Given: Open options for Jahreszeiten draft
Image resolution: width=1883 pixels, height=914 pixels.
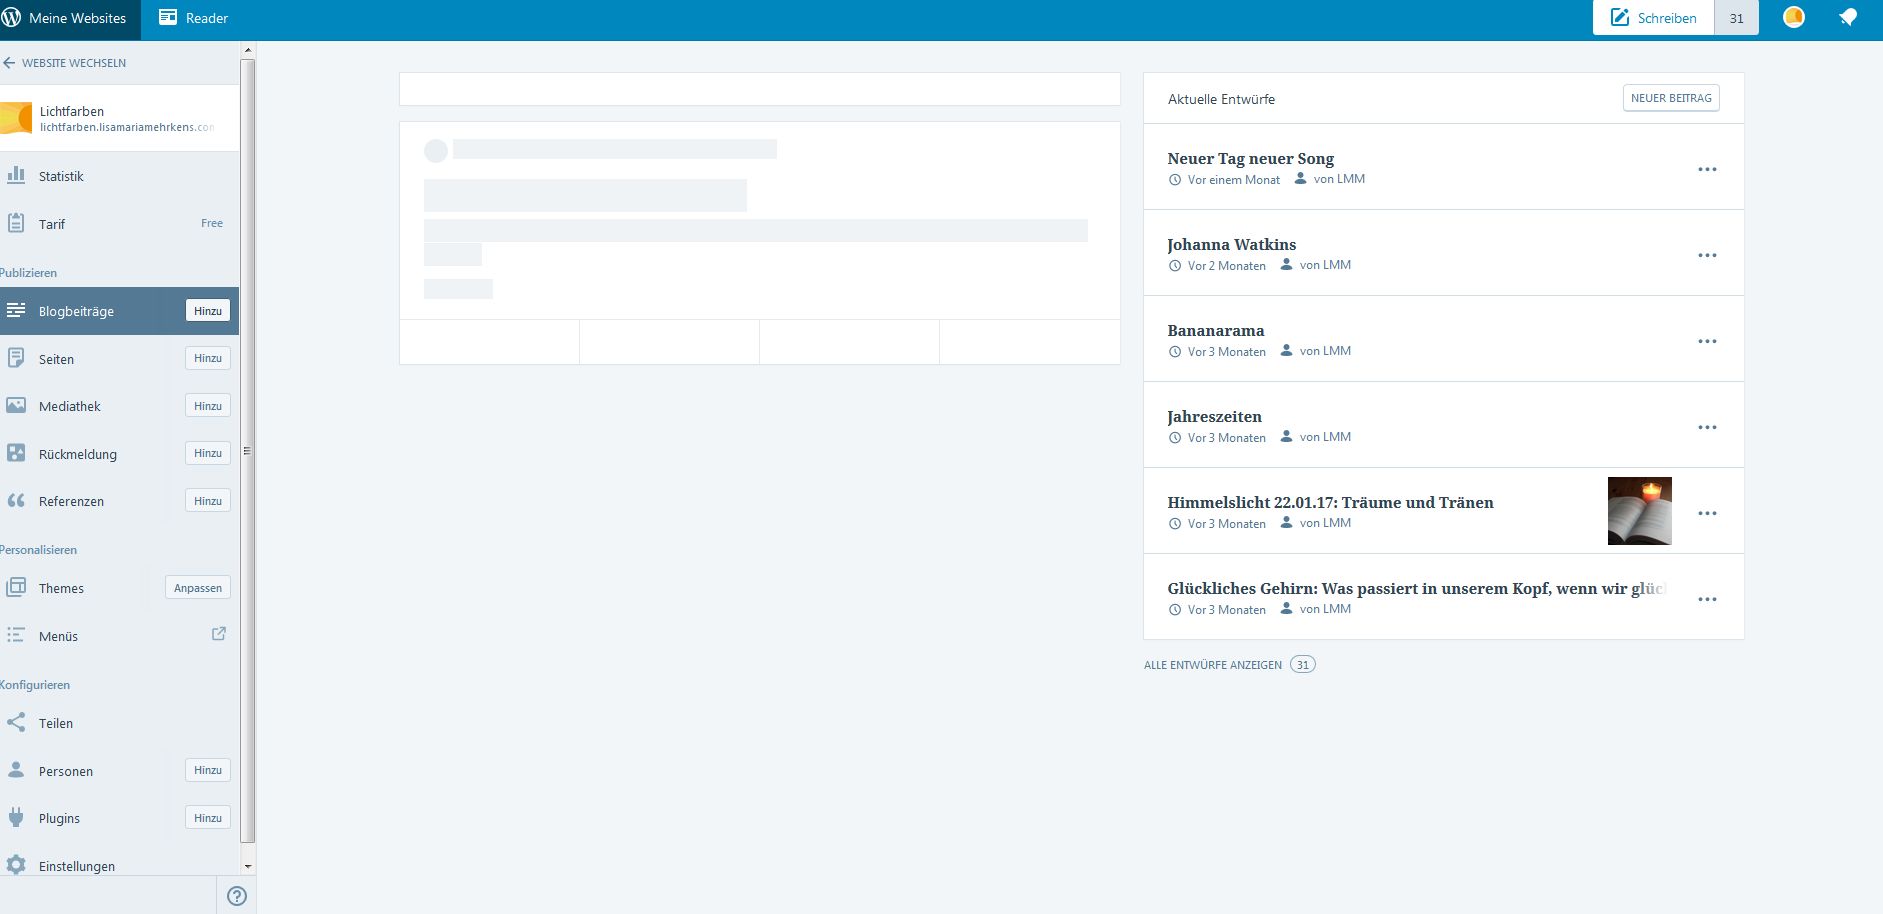Looking at the screenshot, I should pos(1707,427).
